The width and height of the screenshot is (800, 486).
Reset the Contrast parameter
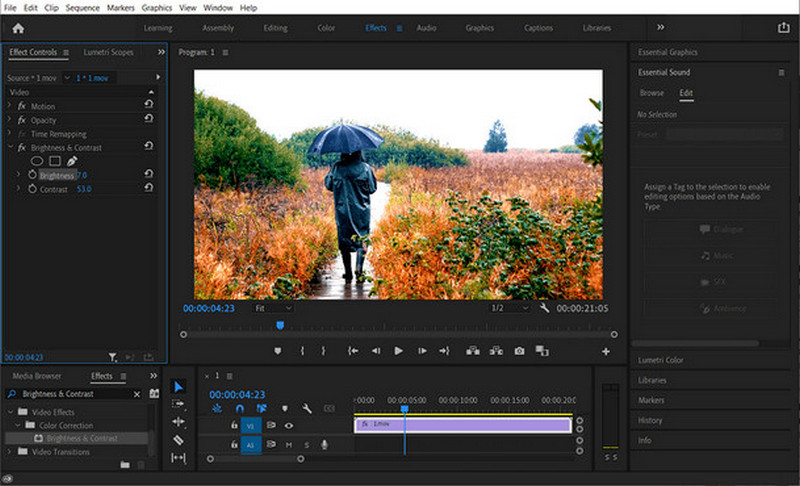click(148, 187)
